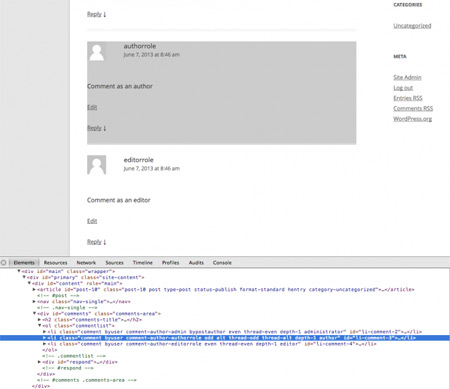
Task: Click the editorrole commenter name
Action: coord(138,160)
